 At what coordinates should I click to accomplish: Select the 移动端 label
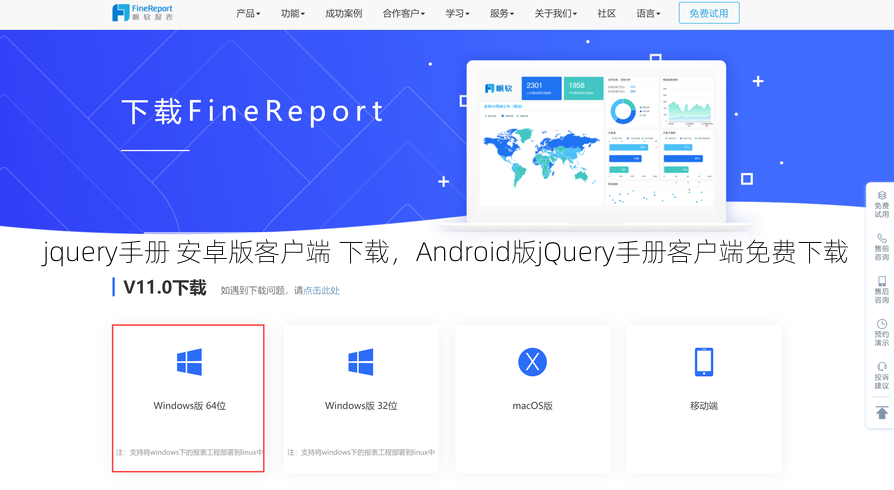[x=704, y=406]
